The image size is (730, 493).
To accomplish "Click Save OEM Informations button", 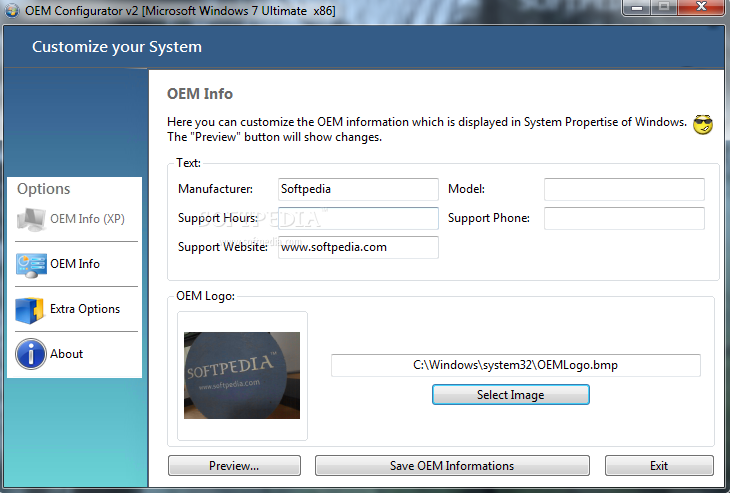I will point(452,466).
